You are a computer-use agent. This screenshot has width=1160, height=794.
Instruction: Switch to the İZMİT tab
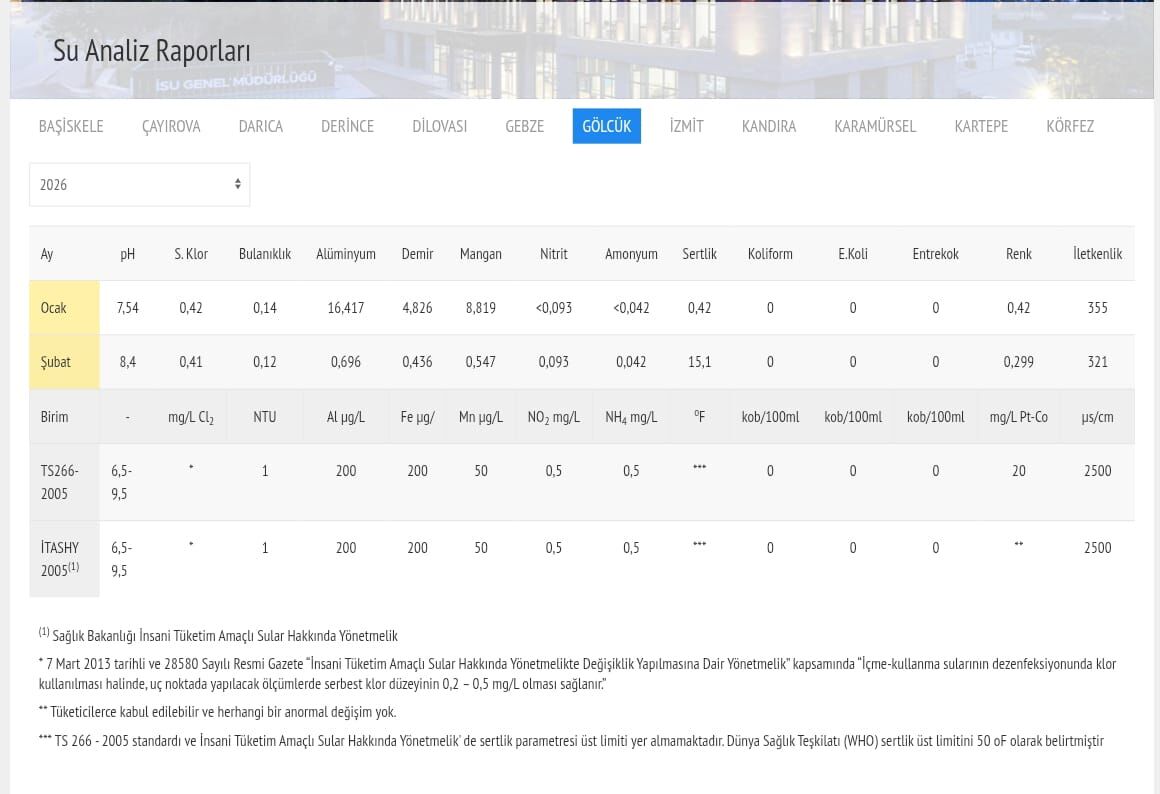(686, 126)
